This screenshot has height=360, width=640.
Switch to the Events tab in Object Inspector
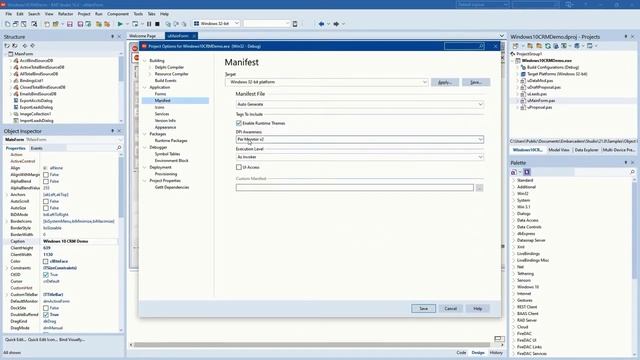click(37, 148)
